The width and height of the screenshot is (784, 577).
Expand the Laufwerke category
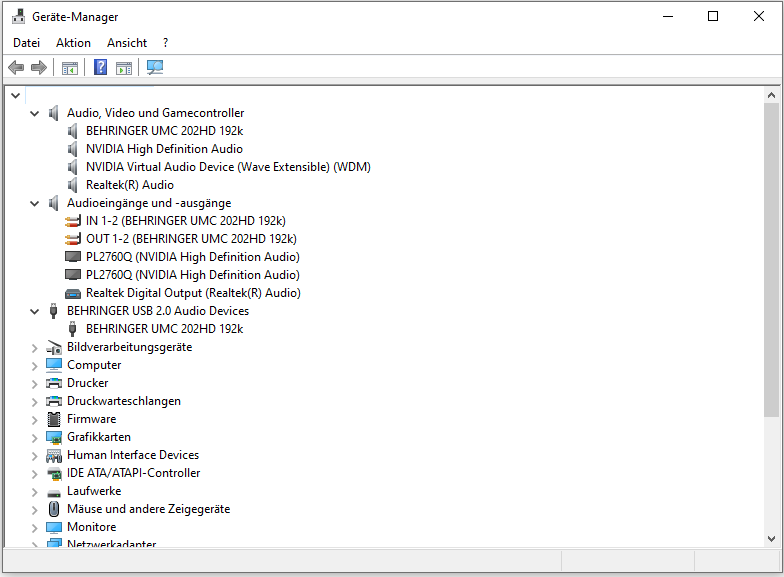tap(34, 492)
